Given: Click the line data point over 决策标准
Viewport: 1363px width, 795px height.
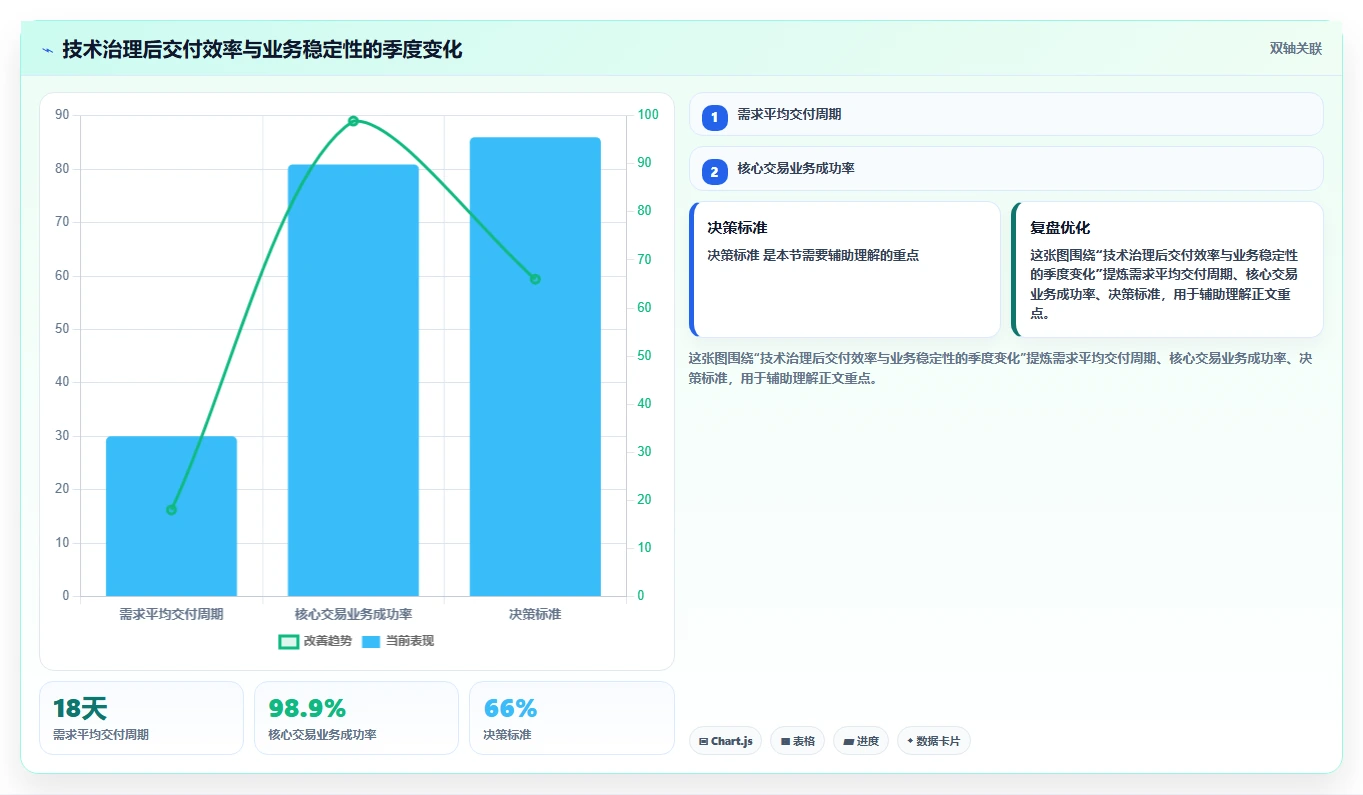Looking at the screenshot, I should click(535, 279).
